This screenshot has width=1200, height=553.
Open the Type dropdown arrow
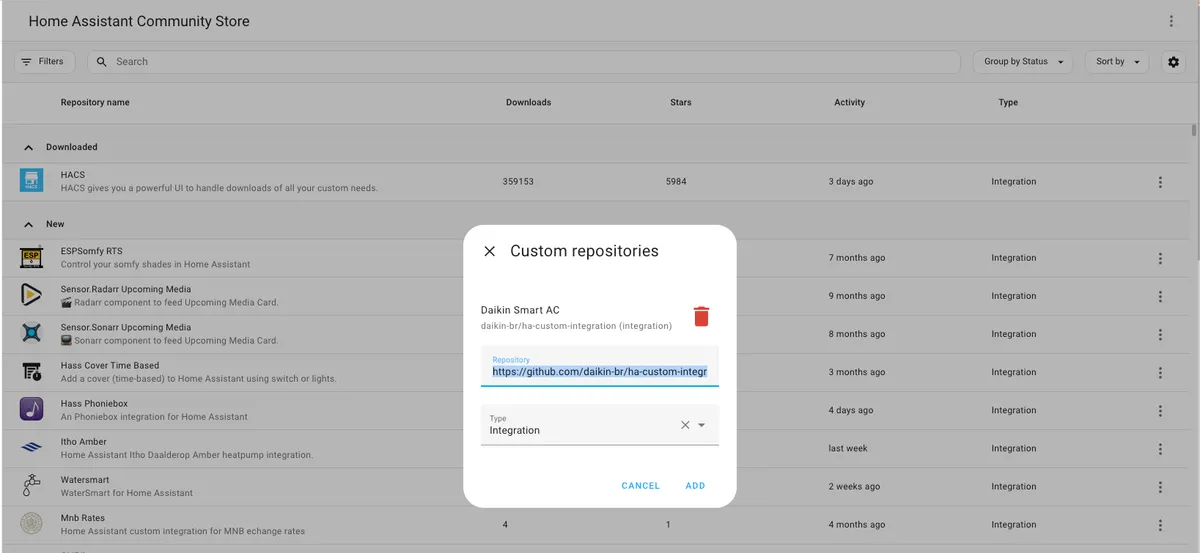pyautogui.click(x=701, y=425)
